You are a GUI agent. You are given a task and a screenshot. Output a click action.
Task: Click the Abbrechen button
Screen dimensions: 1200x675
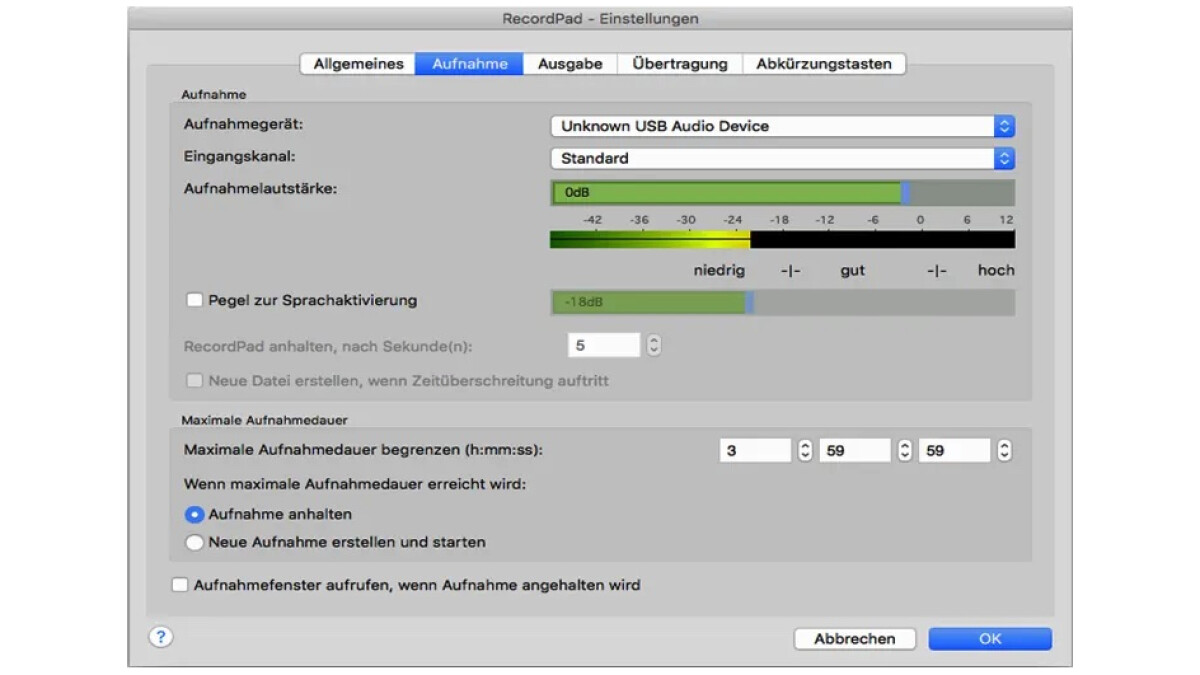point(854,639)
